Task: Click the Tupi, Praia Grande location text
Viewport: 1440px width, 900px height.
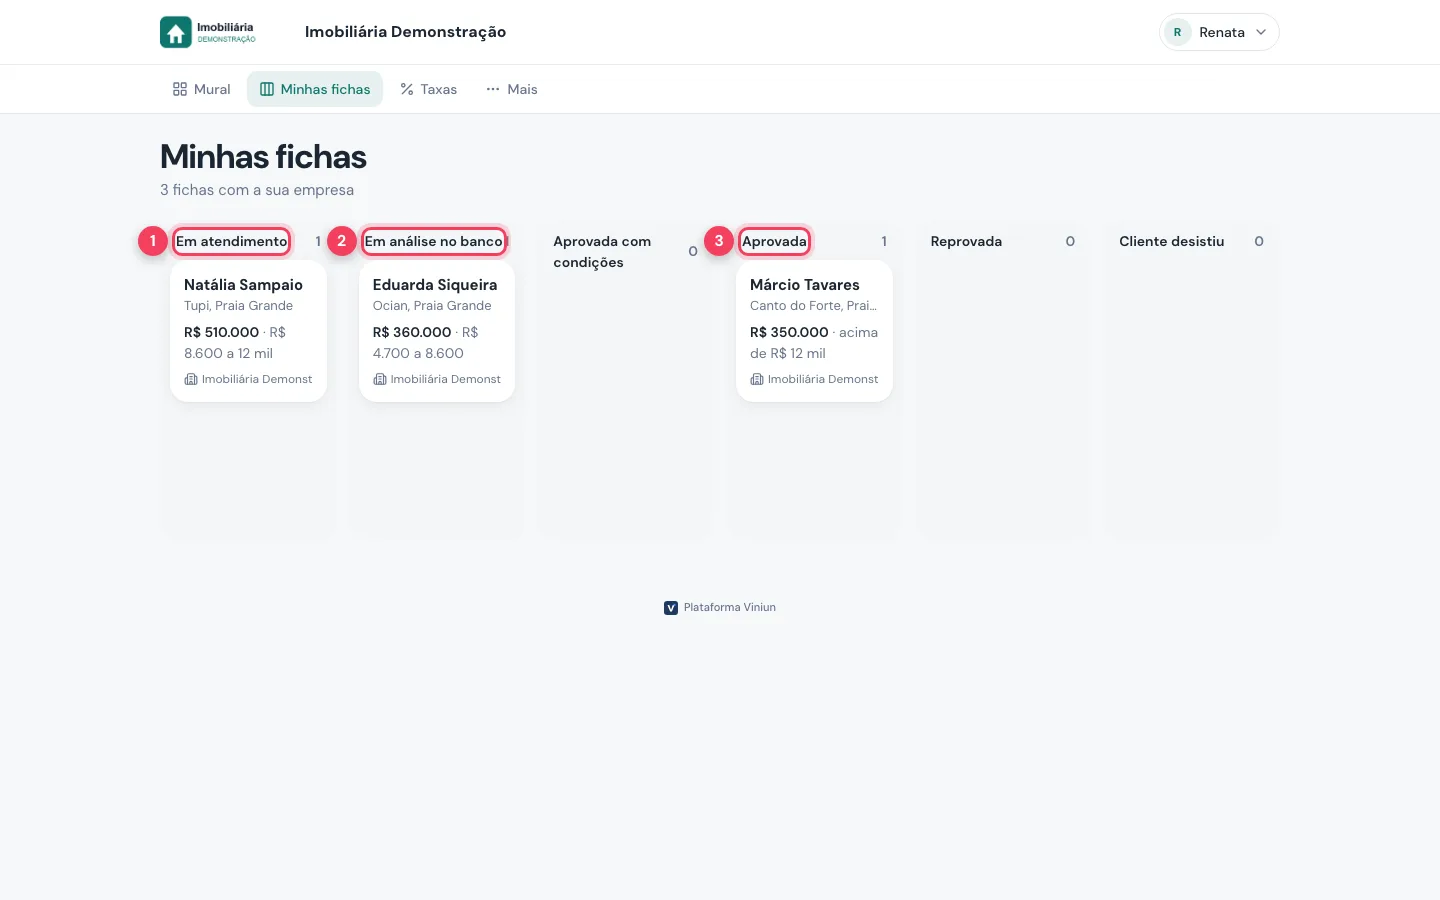Action: (239, 306)
